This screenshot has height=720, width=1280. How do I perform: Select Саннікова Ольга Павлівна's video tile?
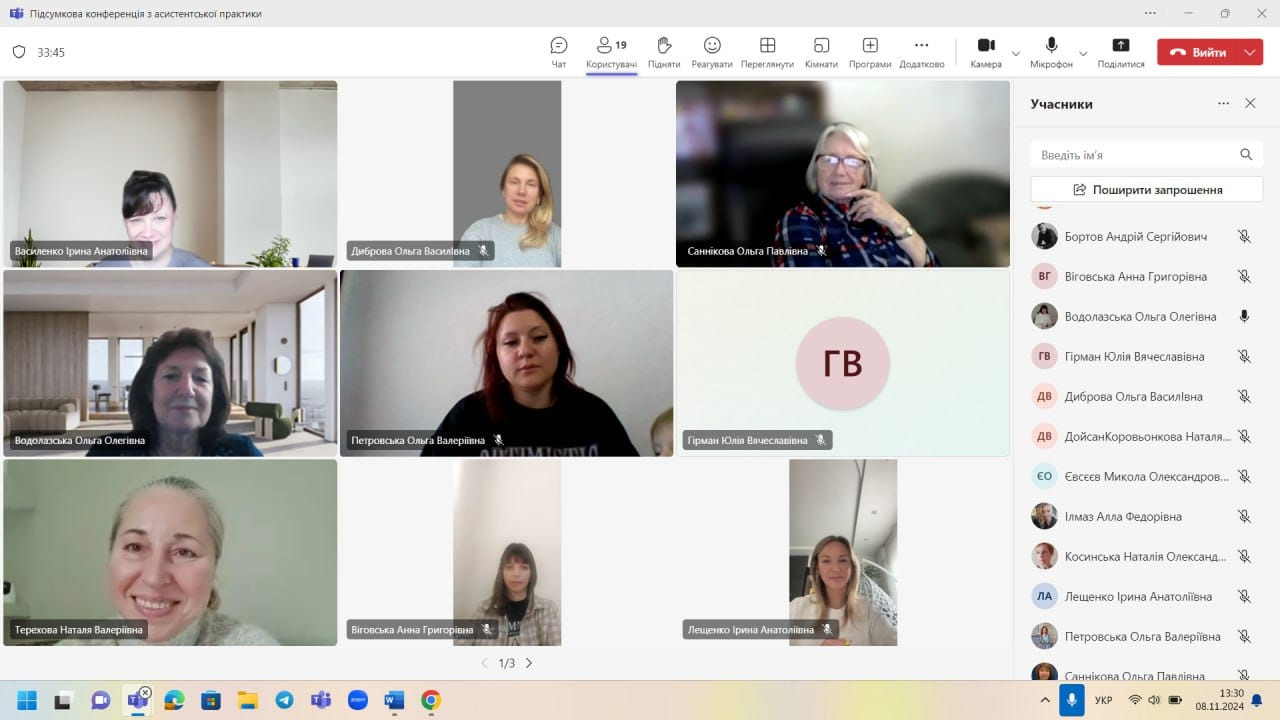(x=843, y=174)
